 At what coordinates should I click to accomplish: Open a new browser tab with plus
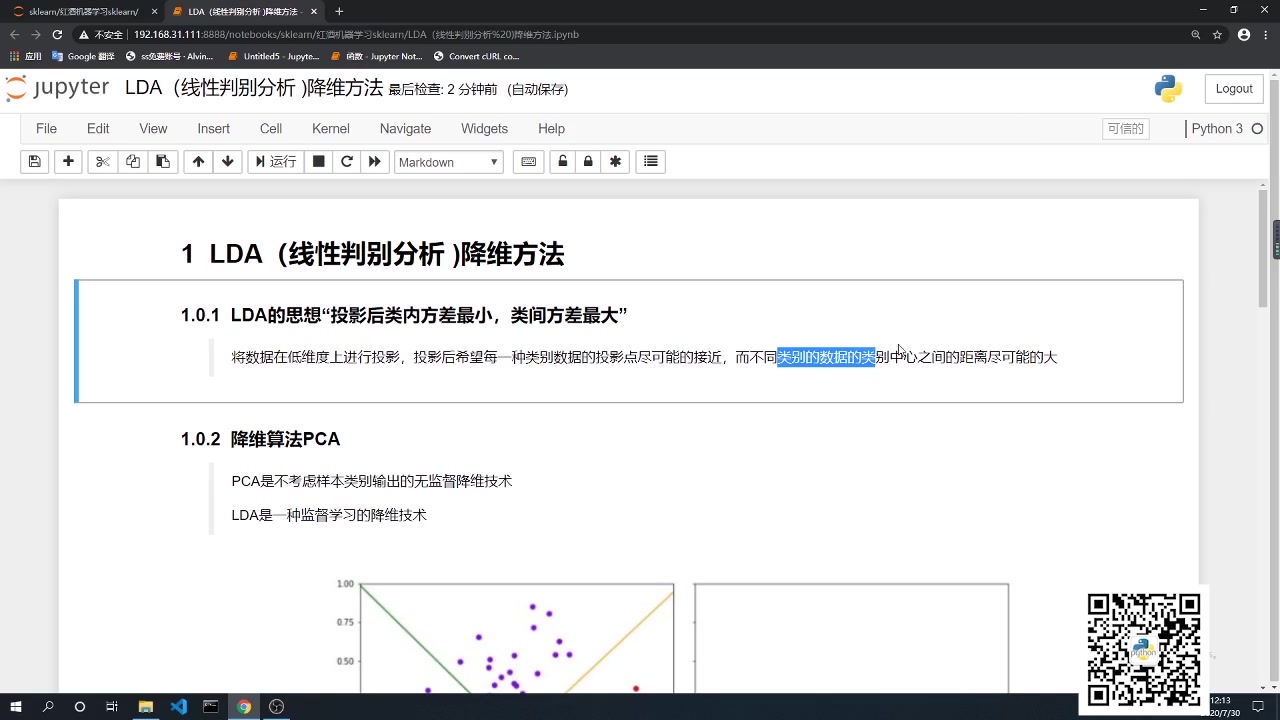pyautogui.click(x=339, y=11)
